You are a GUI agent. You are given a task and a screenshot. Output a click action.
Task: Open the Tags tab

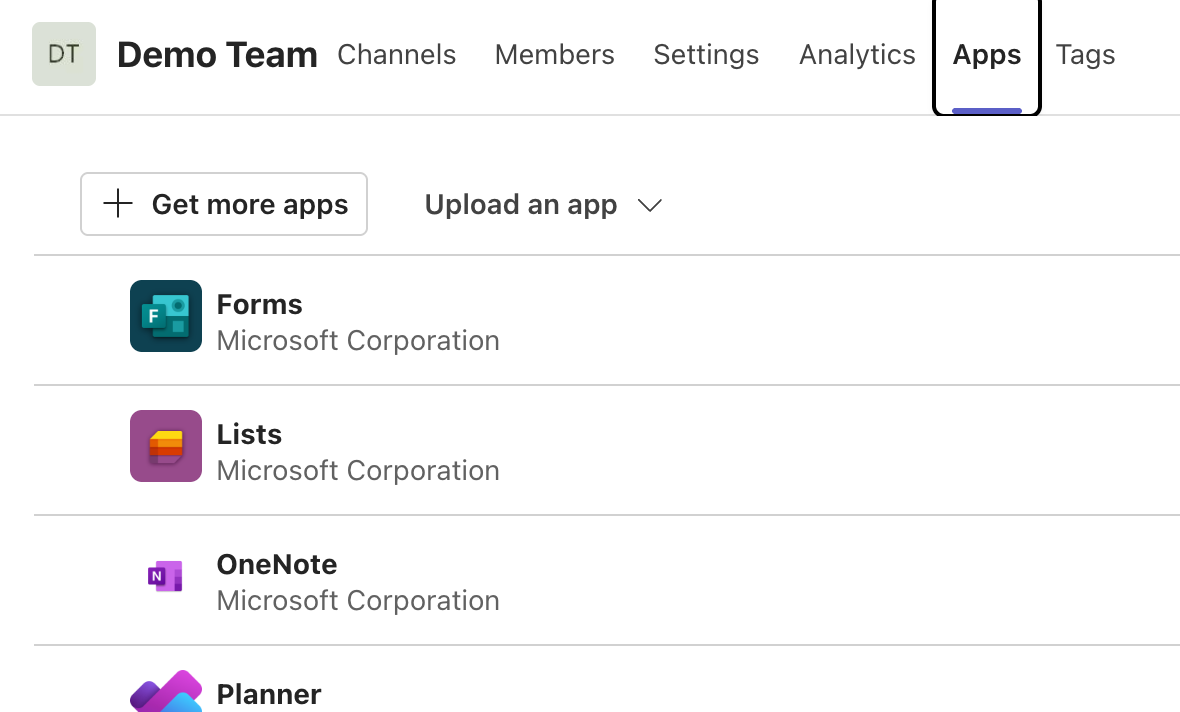1085,55
